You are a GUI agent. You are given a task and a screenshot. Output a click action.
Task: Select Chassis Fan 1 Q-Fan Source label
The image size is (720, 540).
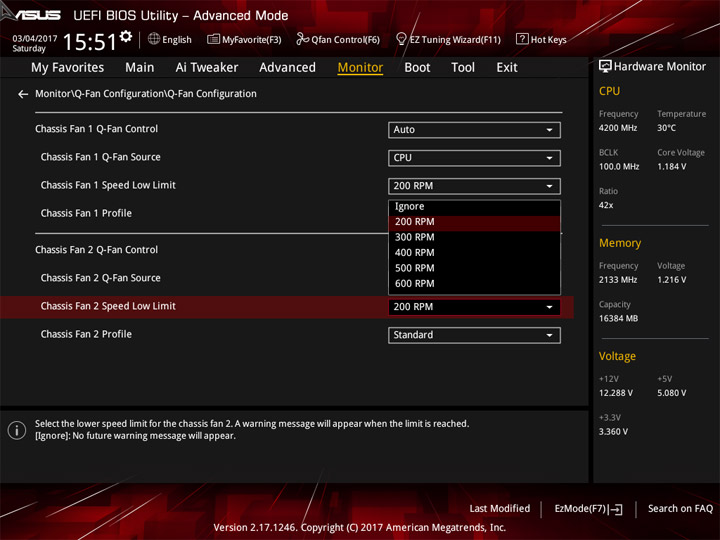tap(101, 157)
